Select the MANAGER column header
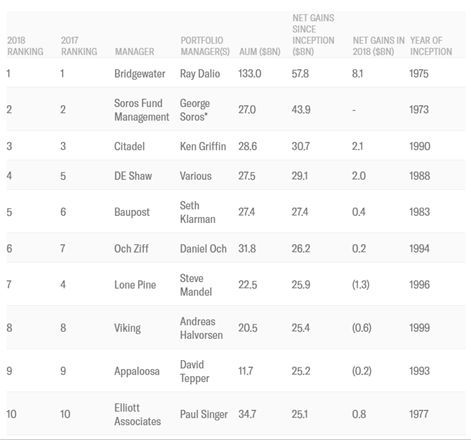The width and height of the screenshot is (471, 440). [x=135, y=52]
